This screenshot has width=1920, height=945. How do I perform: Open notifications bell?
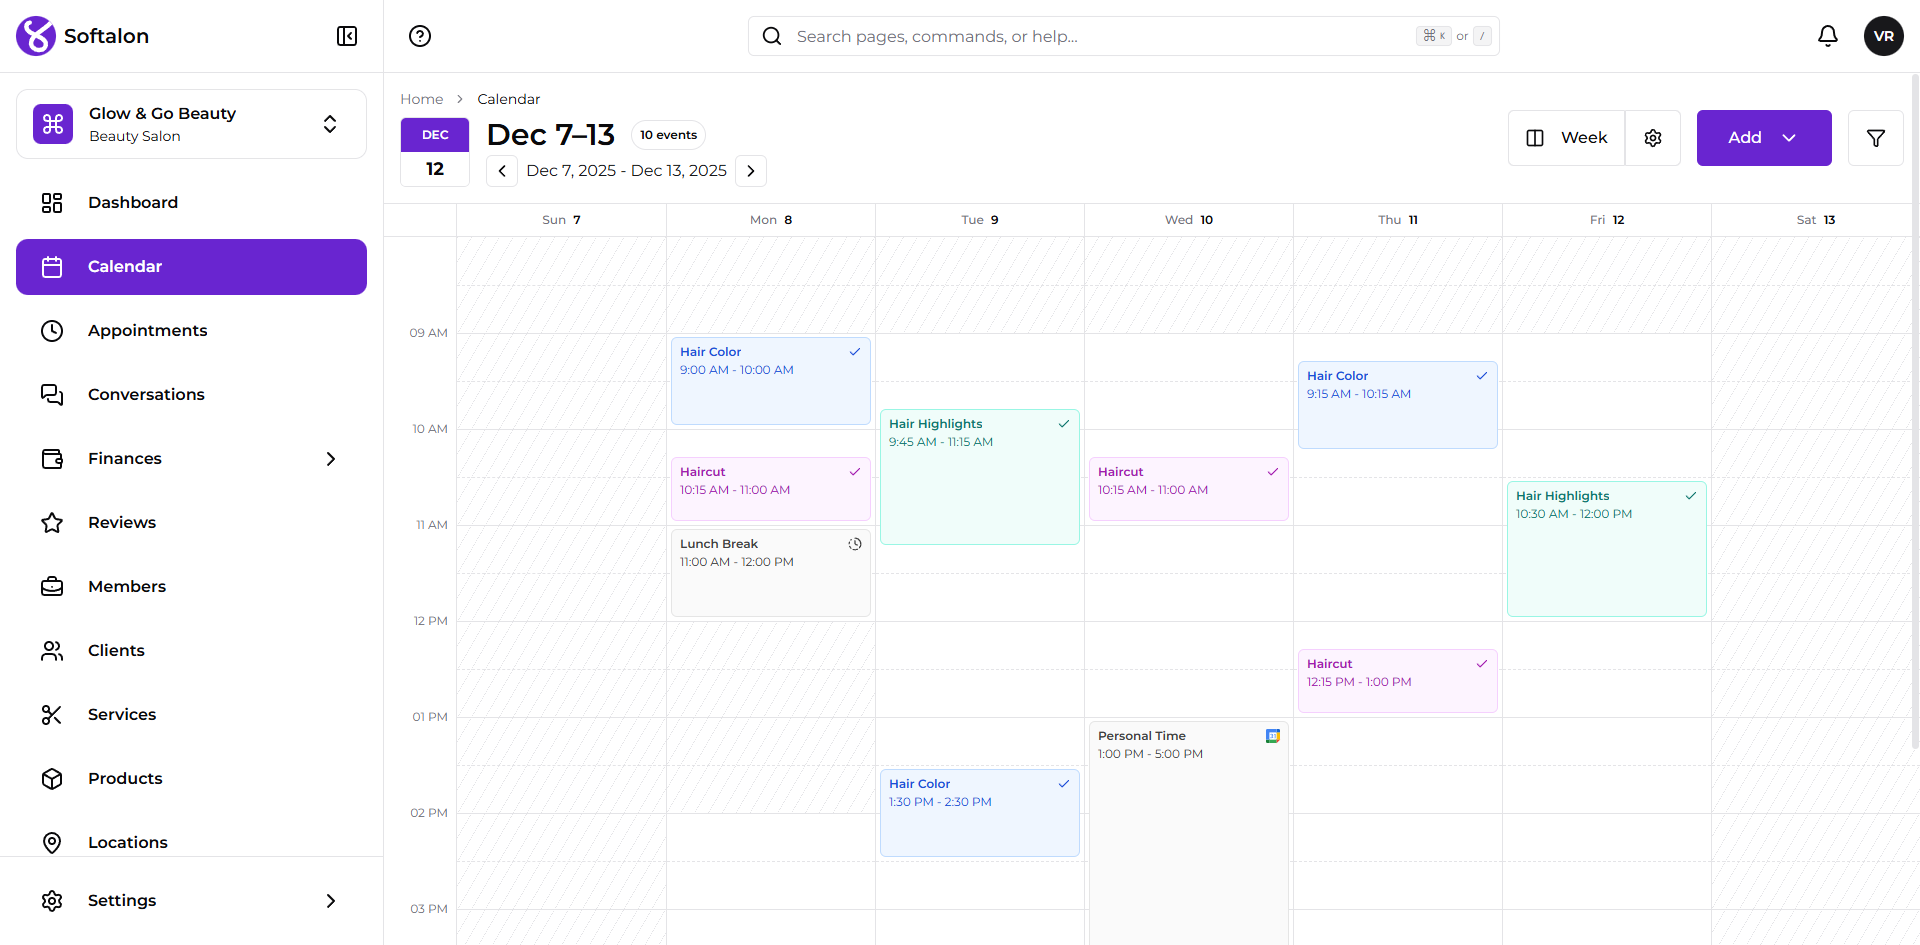1828,36
